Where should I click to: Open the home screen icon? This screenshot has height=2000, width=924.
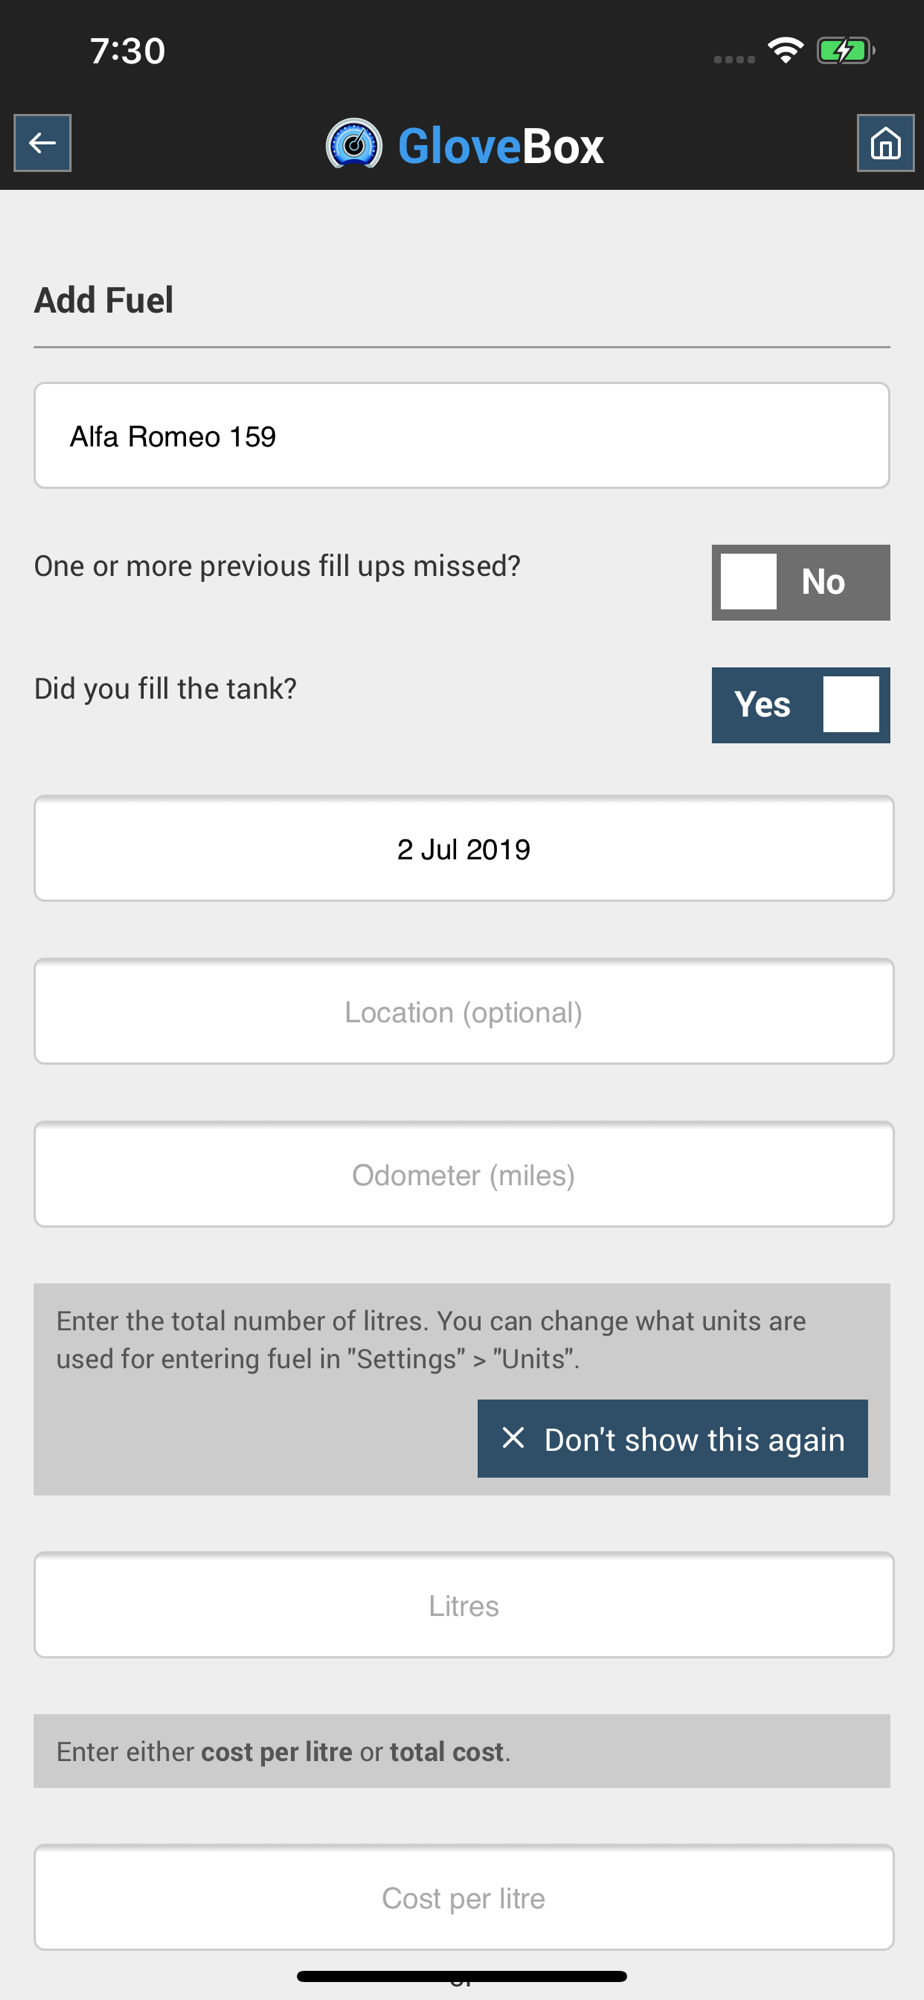885,143
